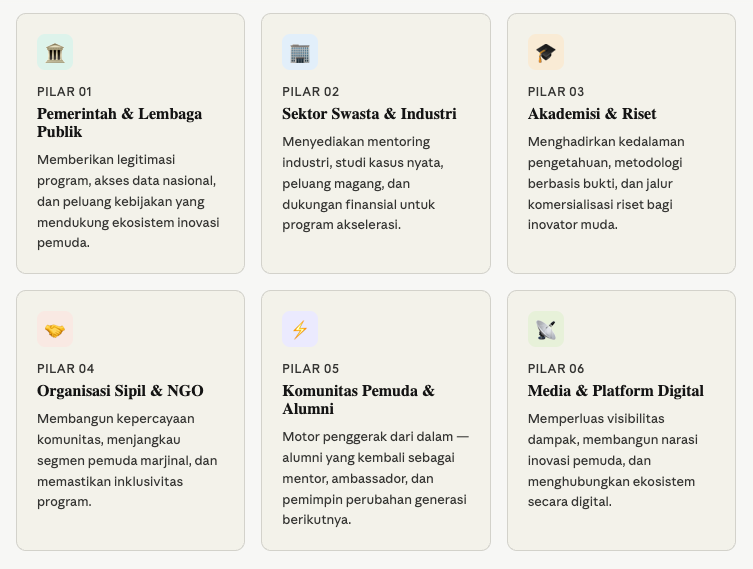Click the PILAR 01 label
Image resolution: width=753 pixels, height=569 pixels.
pyautogui.click(x=64, y=92)
